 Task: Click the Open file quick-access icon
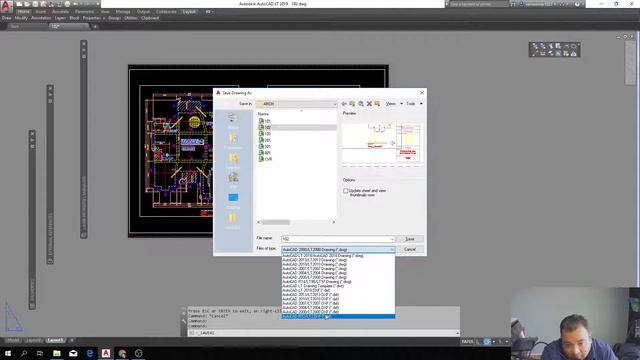pyautogui.click(x=27, y=4)
